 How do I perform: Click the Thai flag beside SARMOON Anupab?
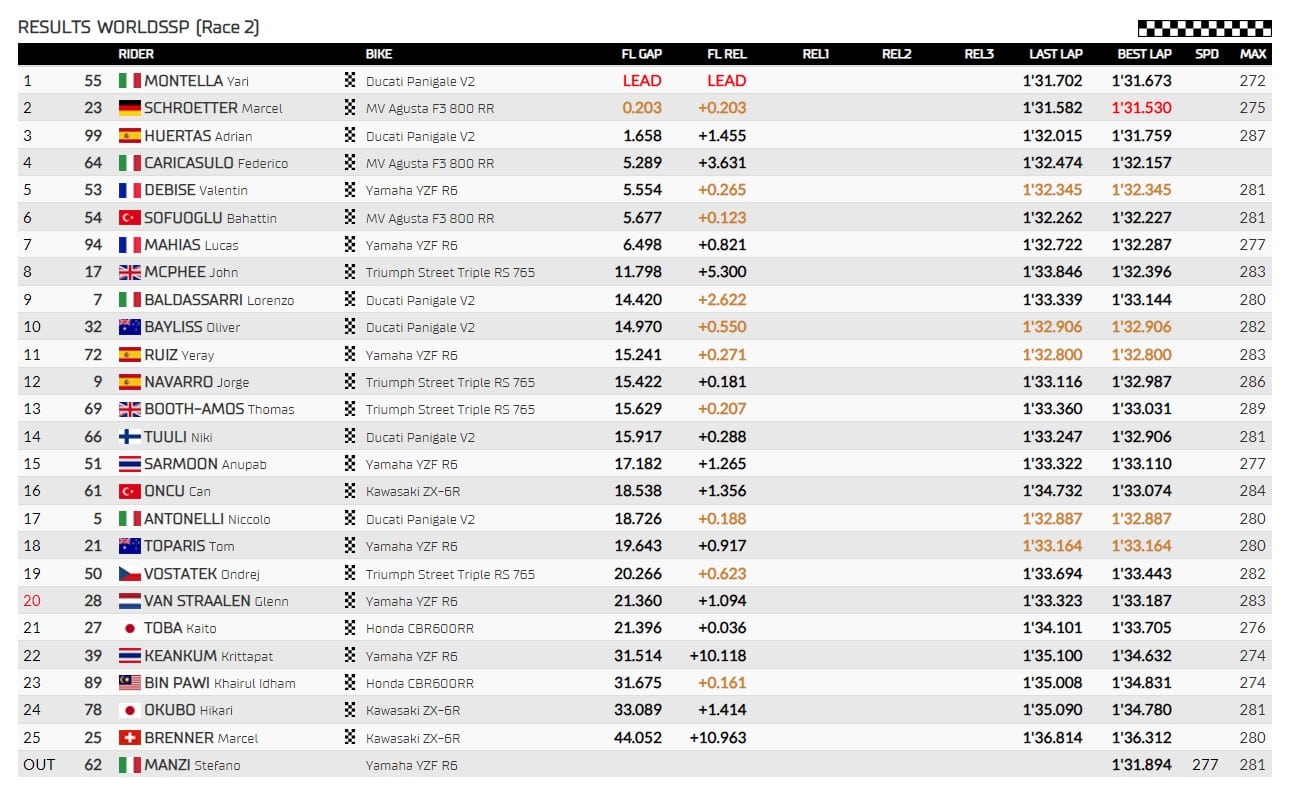[x=129, y=464]
